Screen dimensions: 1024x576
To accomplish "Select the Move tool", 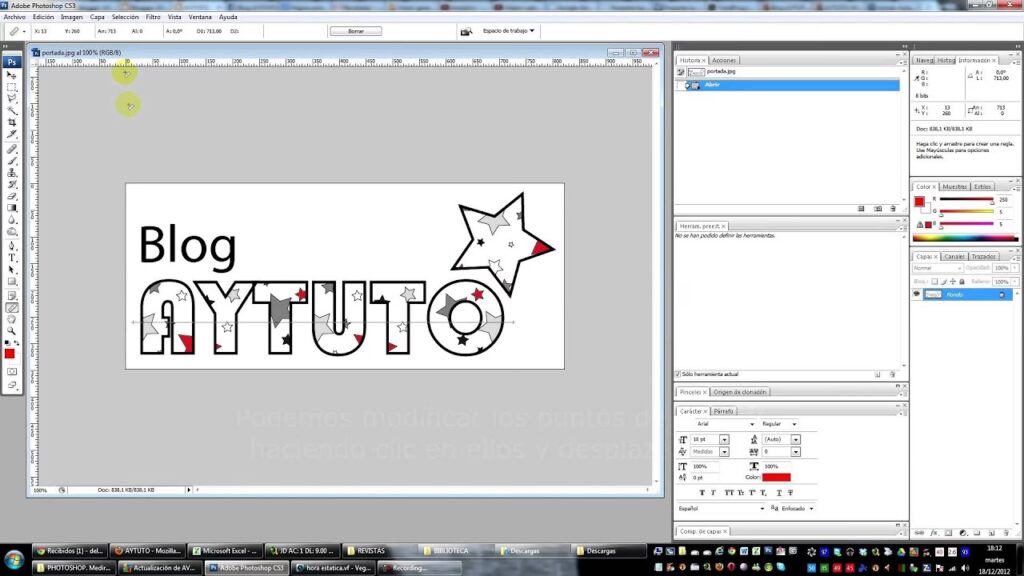I will point(12,75).
